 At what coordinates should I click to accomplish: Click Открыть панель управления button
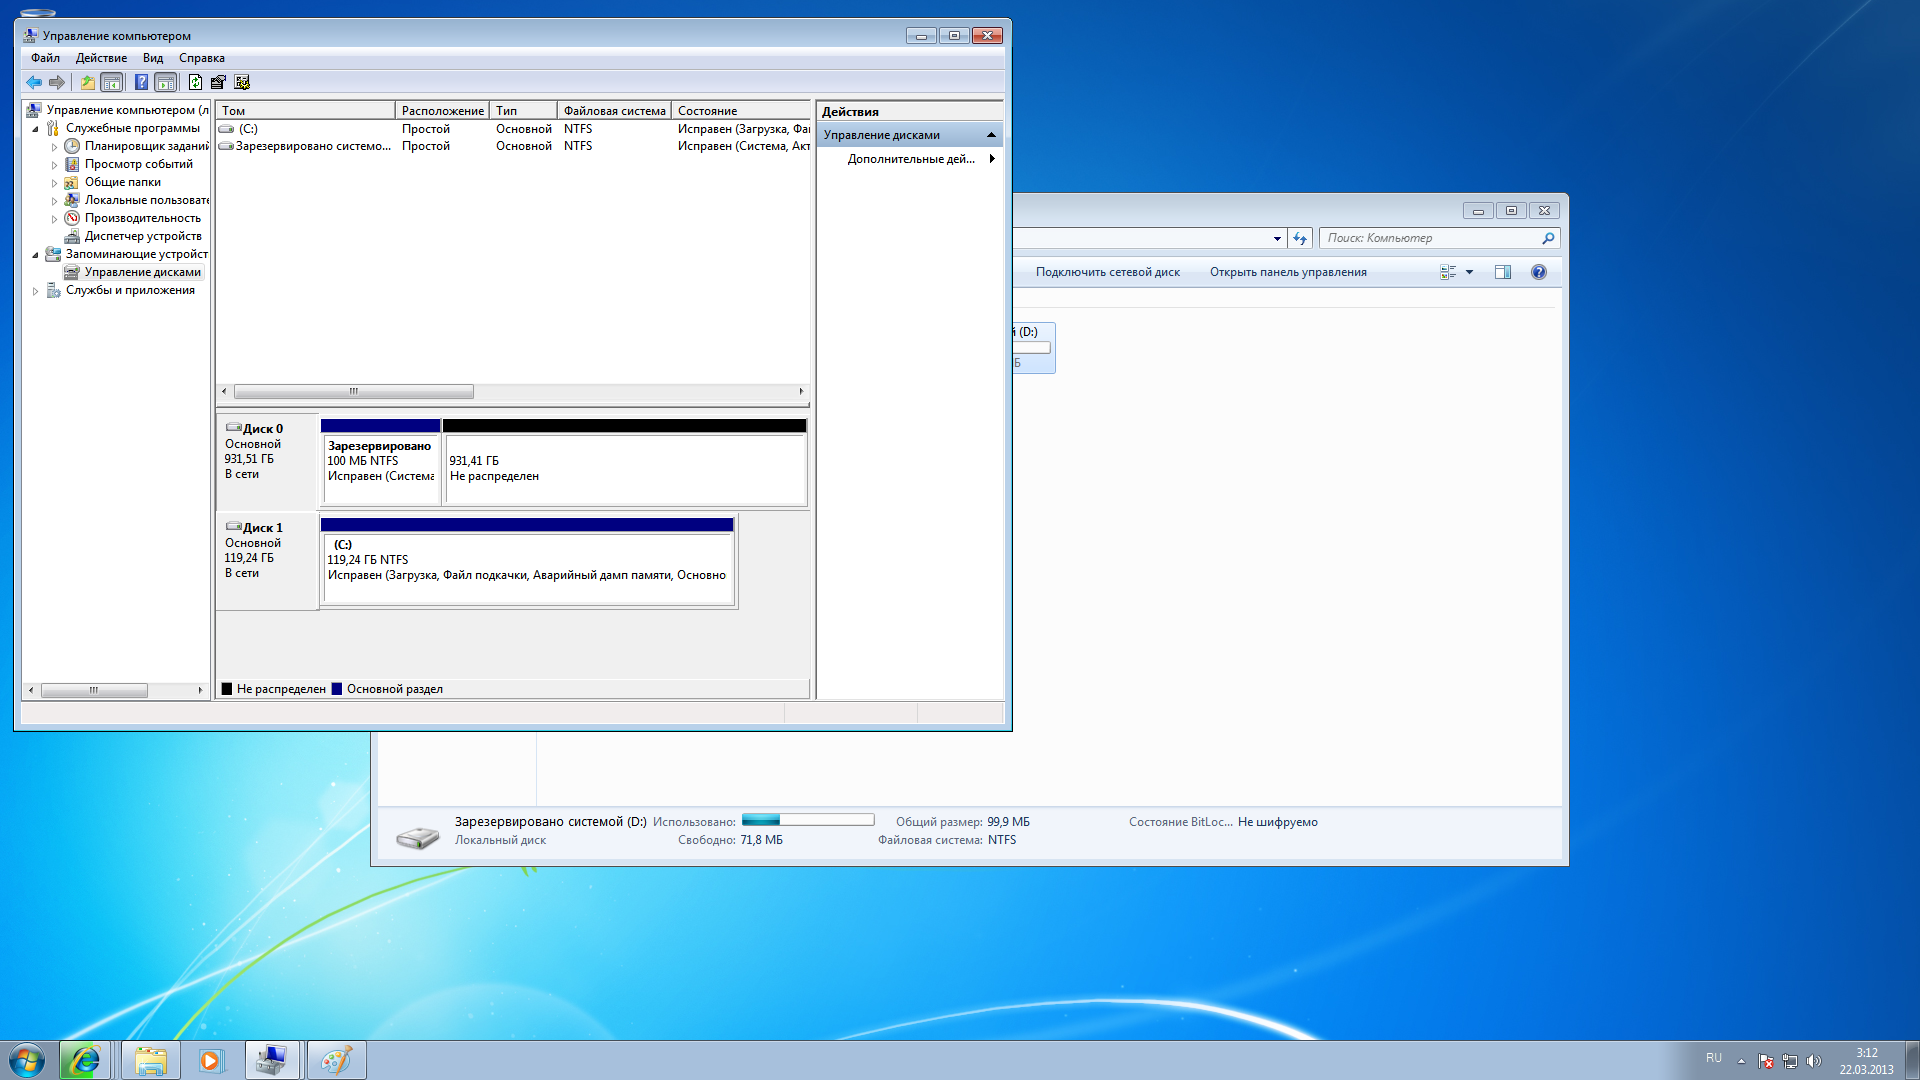pyautogui.click(x=1287, y=272)
